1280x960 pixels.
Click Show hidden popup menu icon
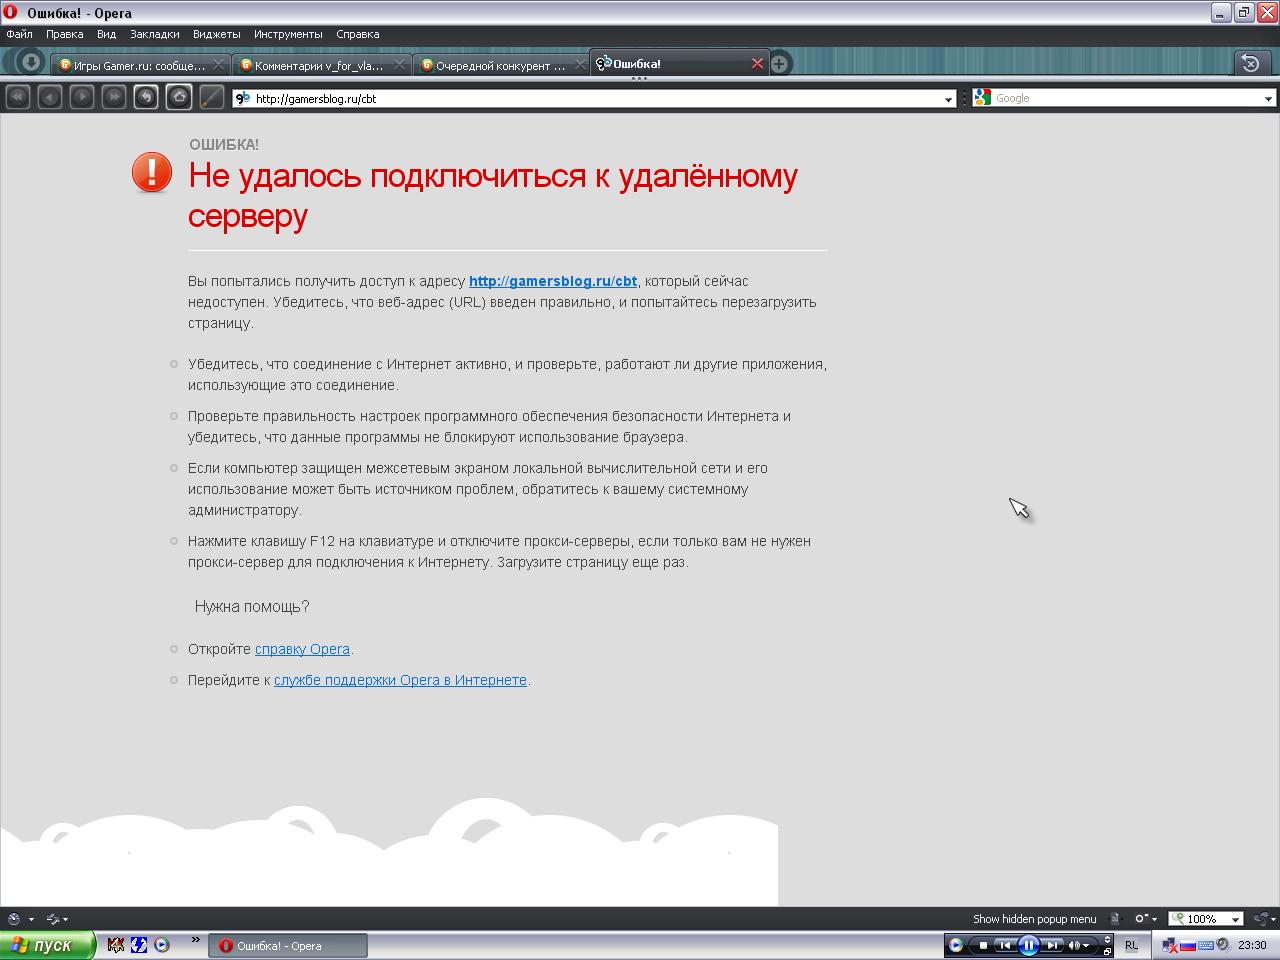(1034, 919)
